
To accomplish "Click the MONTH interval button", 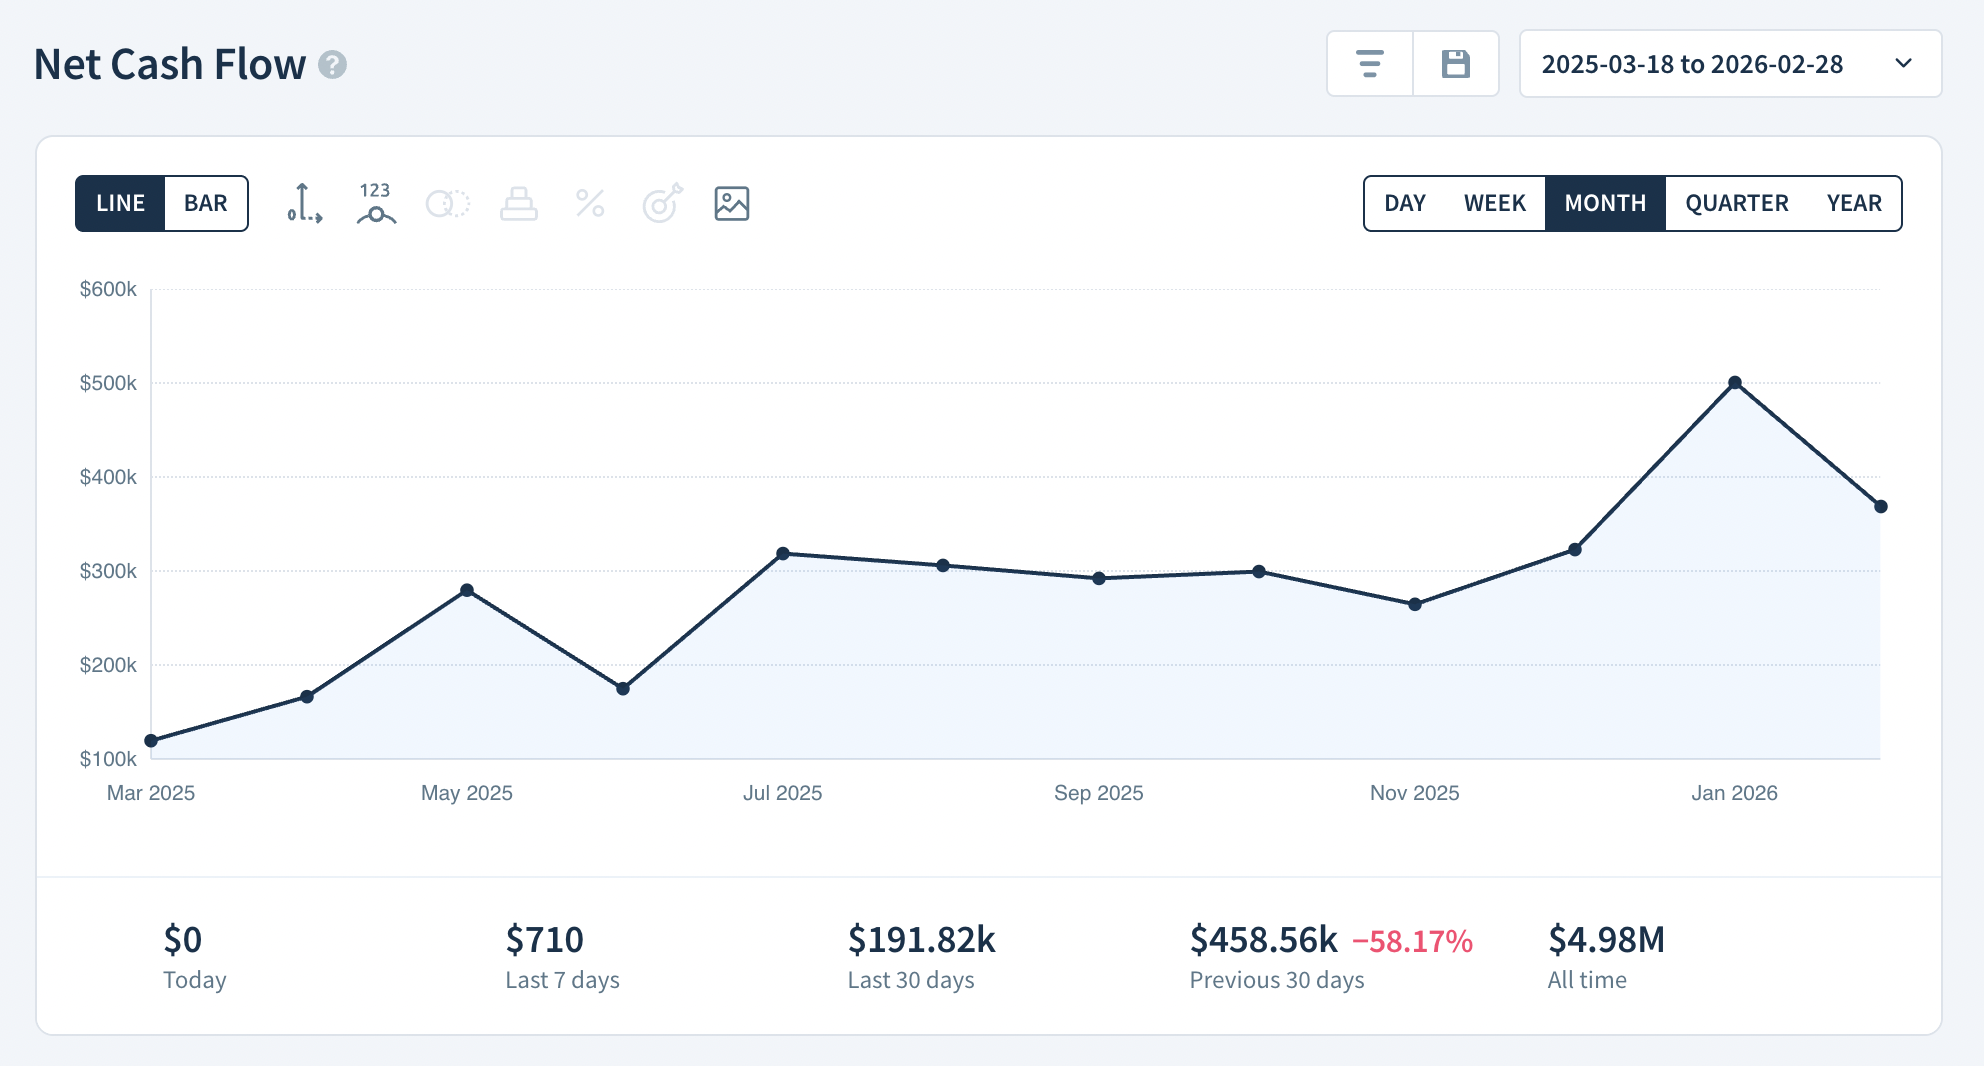I will [x=1605, y=202].
